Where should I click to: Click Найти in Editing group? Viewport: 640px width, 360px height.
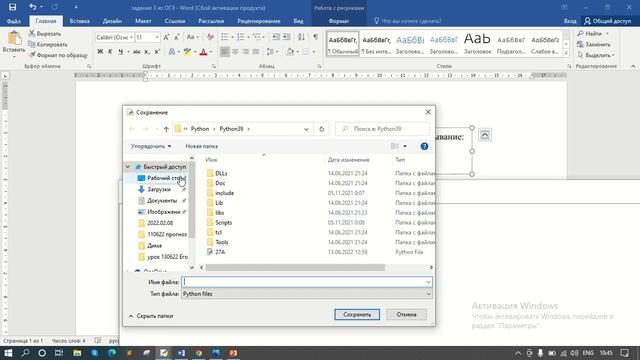coord(593,33)
